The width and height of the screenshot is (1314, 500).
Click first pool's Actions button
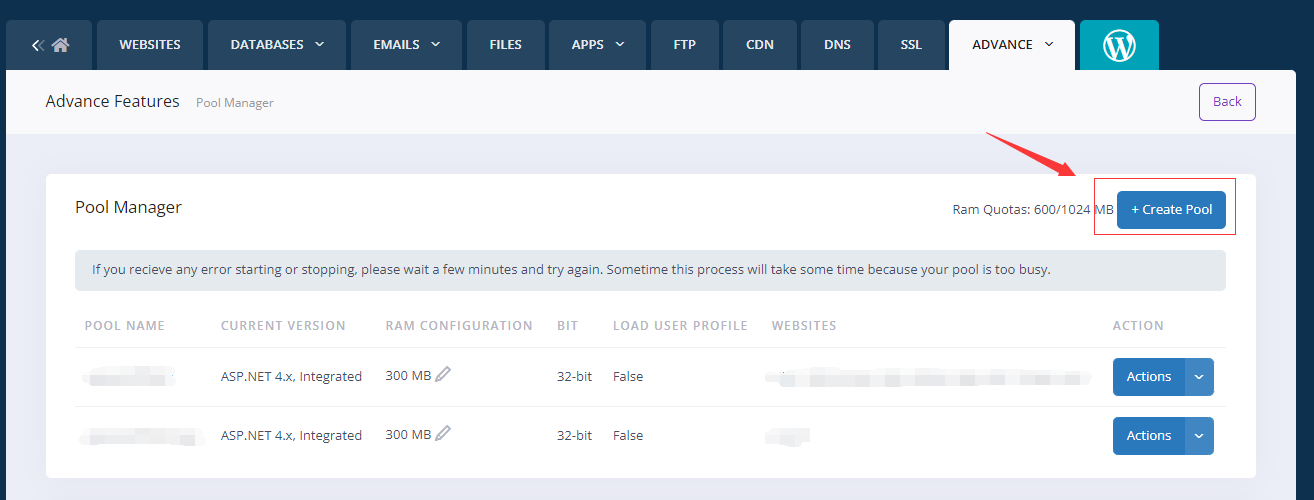pyautogui.click(x=1148, y=377)
